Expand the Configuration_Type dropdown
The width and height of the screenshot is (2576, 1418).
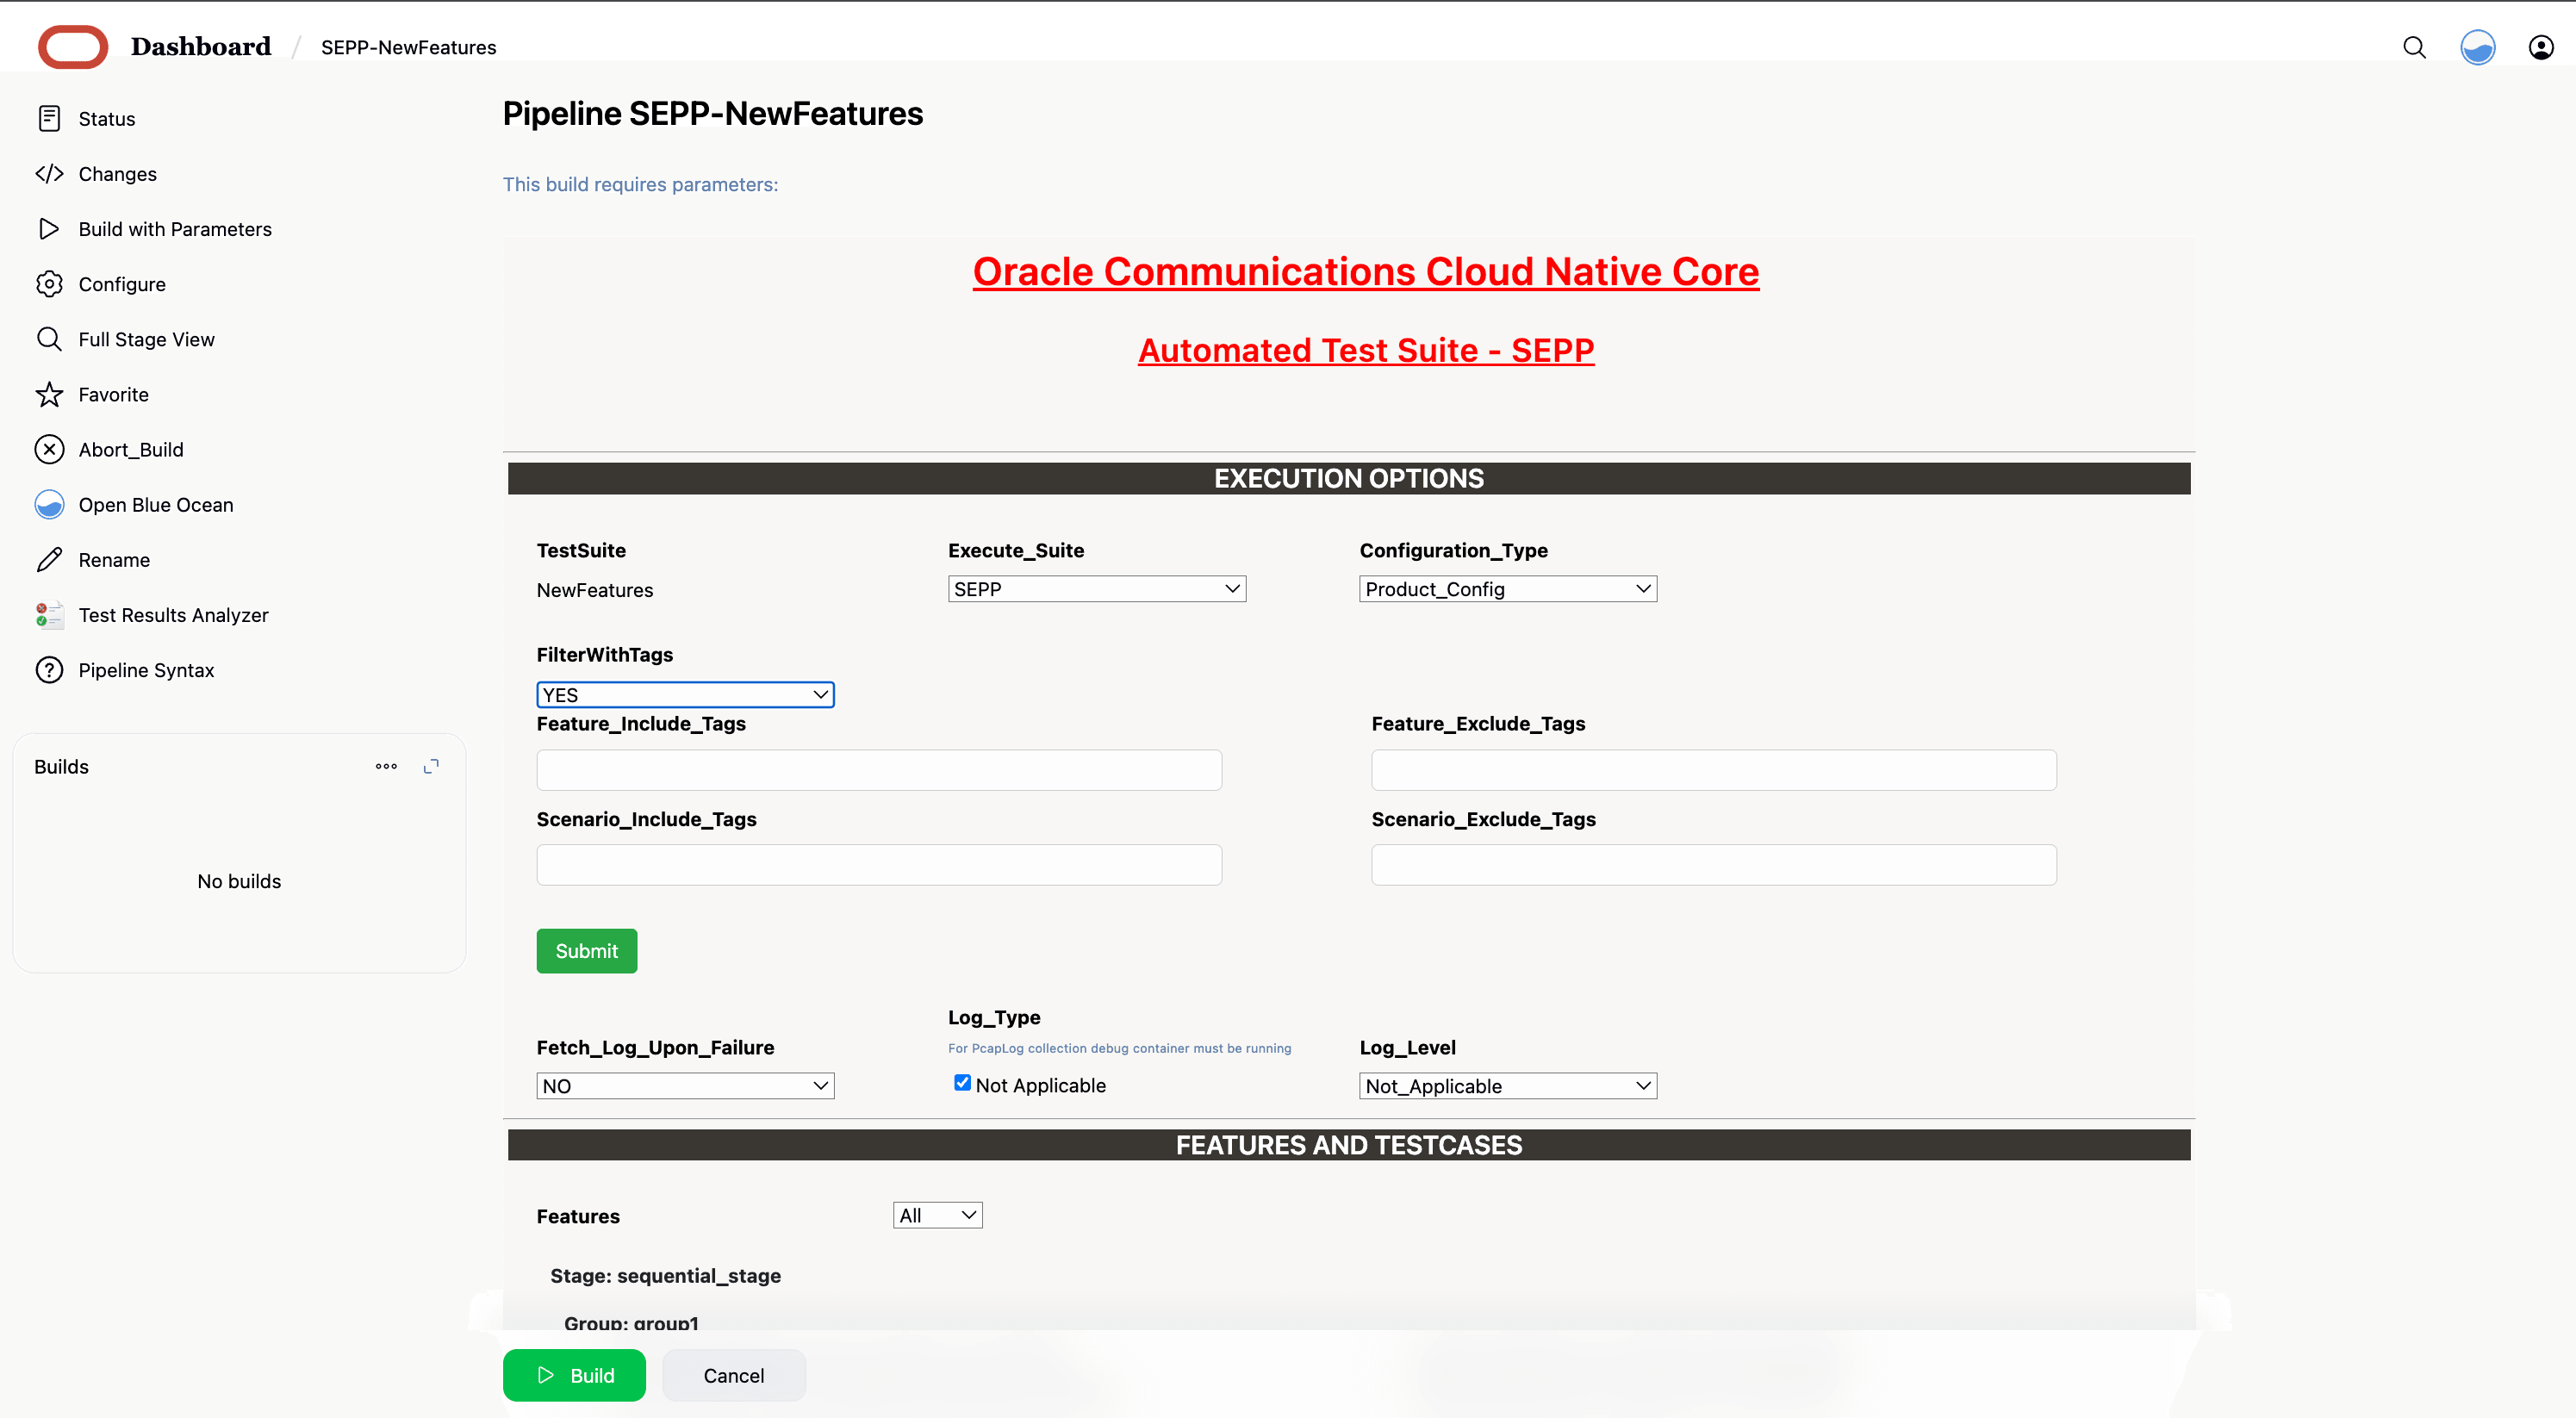[x=1507, y=589]
